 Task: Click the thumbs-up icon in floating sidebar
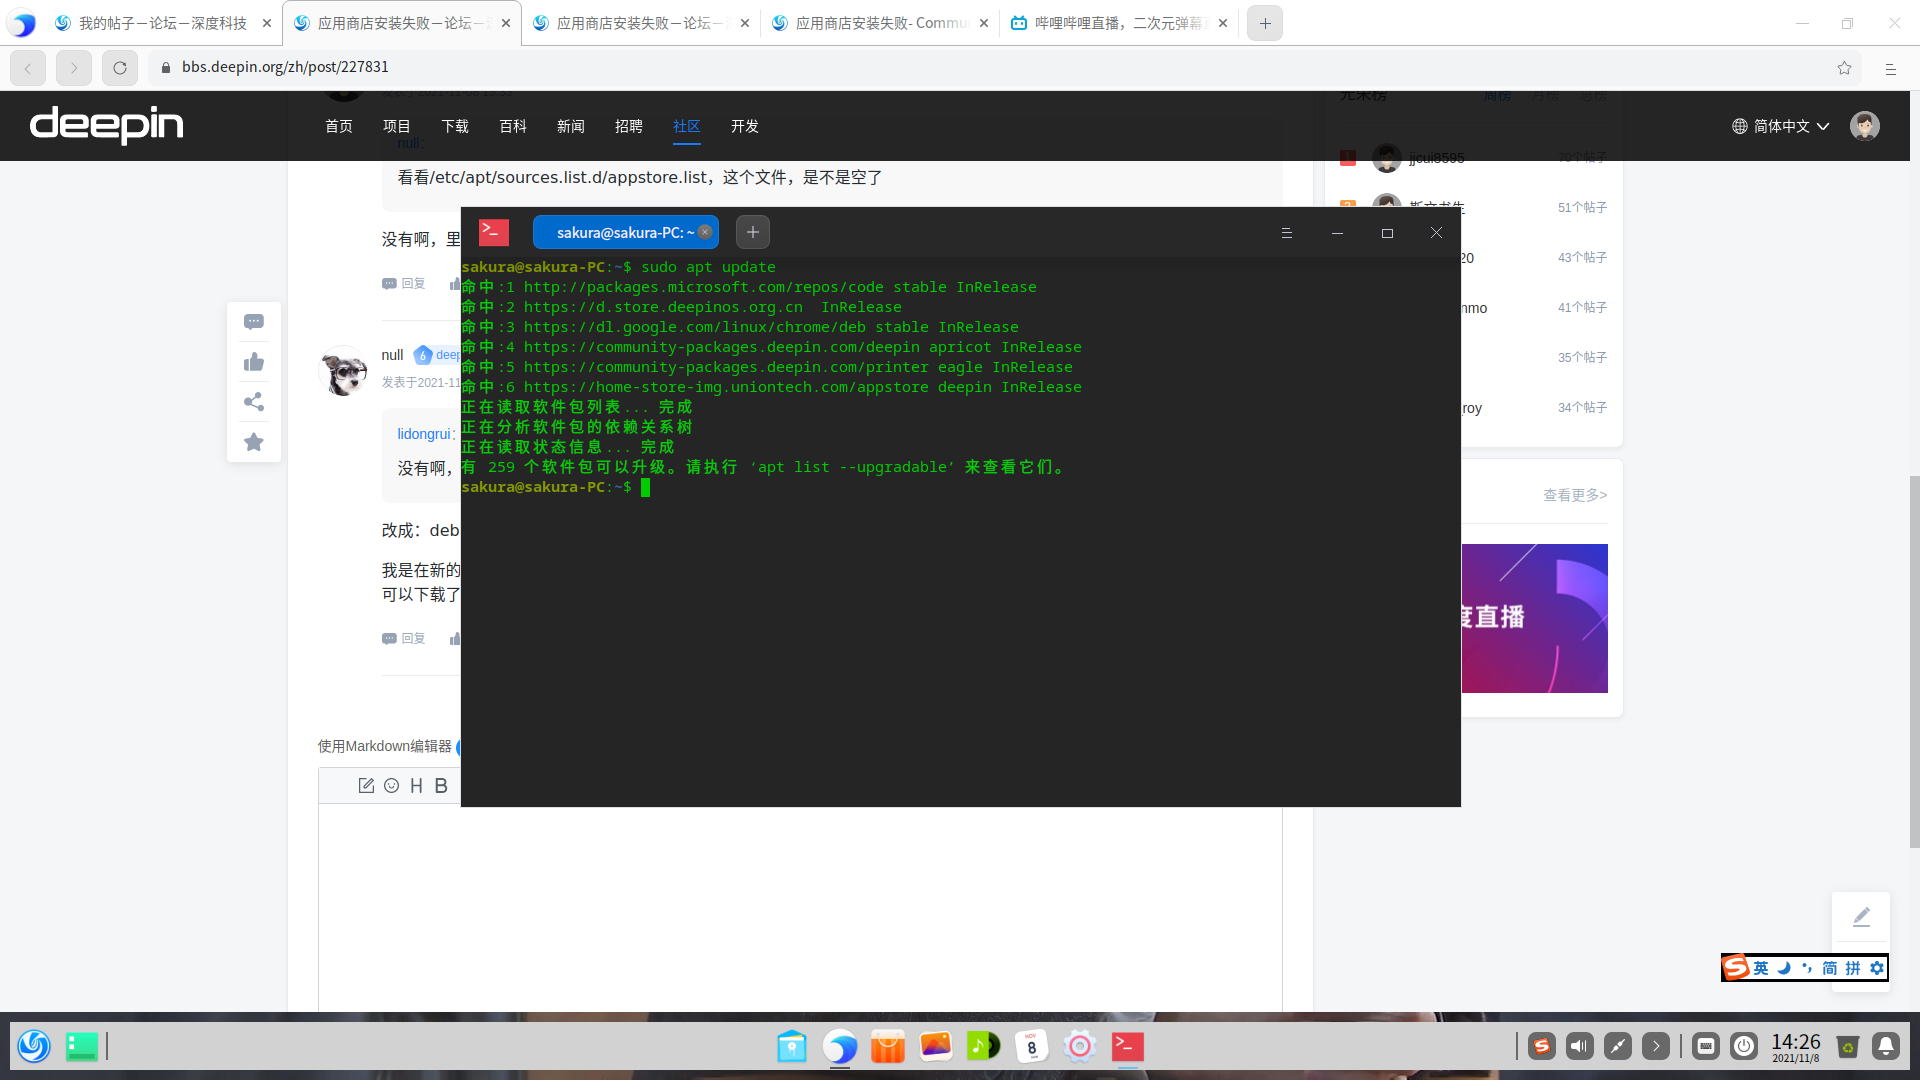pyautogui.click(x=254, y=362)
